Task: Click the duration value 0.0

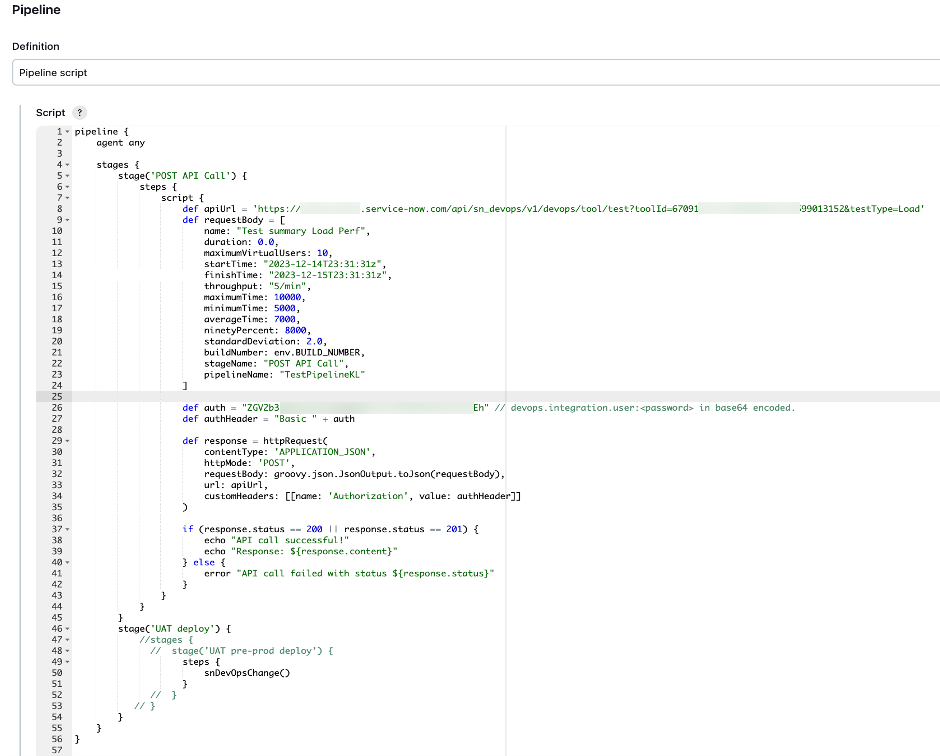Action: coord(266,242)
